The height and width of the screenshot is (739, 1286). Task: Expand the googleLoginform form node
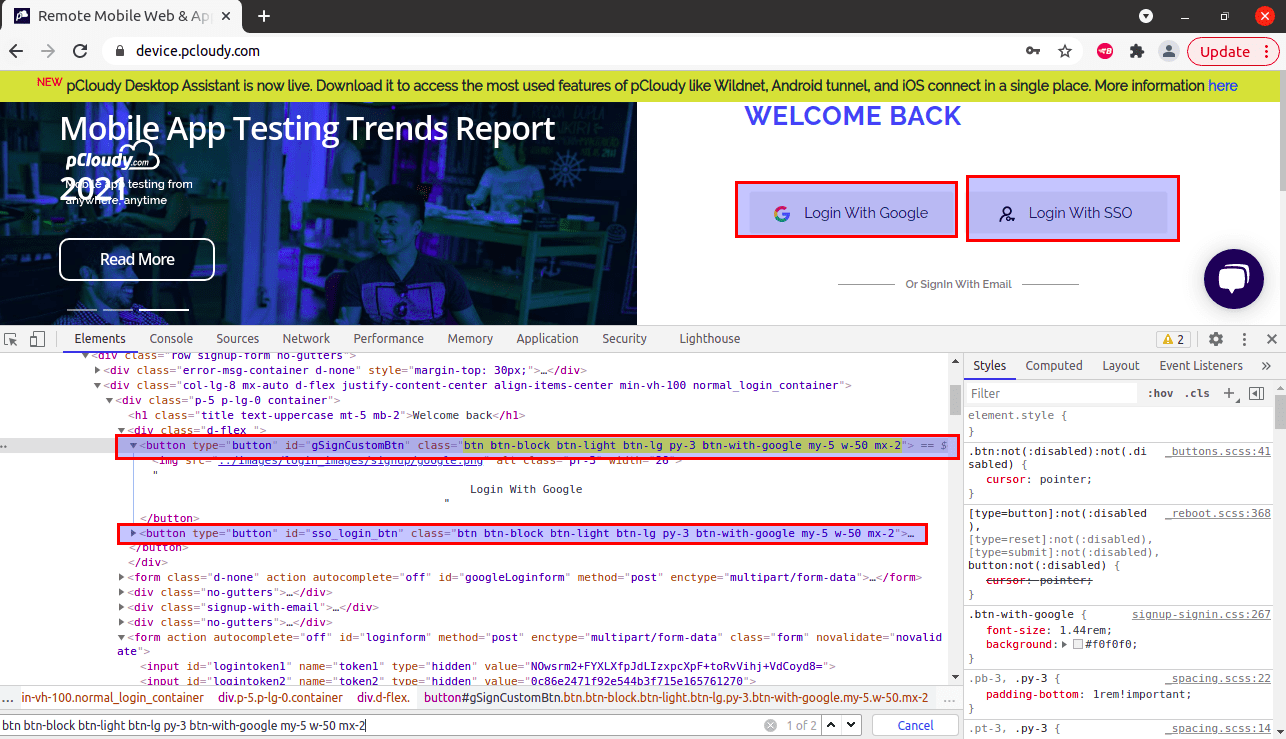tap(122, 577)
